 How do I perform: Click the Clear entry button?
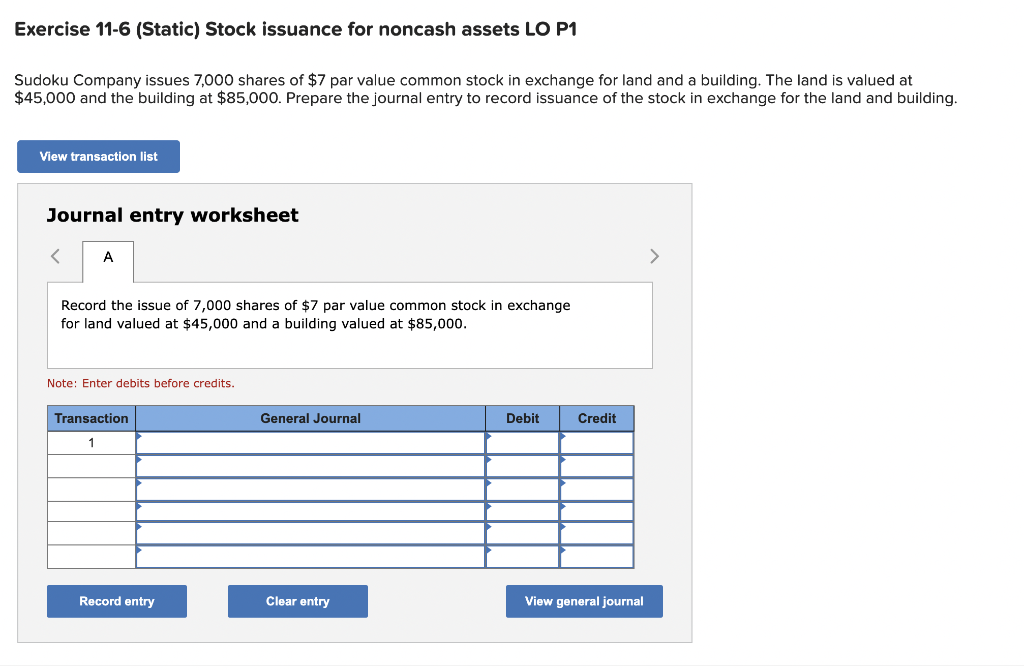pos(297,601)
